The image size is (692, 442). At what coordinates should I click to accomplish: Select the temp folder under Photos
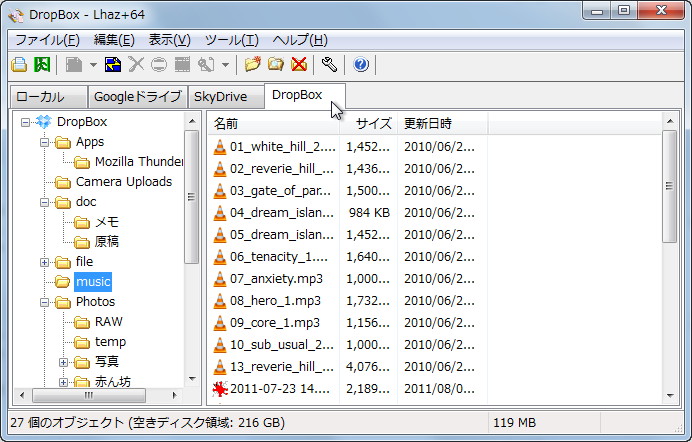(x=110, y=342)
